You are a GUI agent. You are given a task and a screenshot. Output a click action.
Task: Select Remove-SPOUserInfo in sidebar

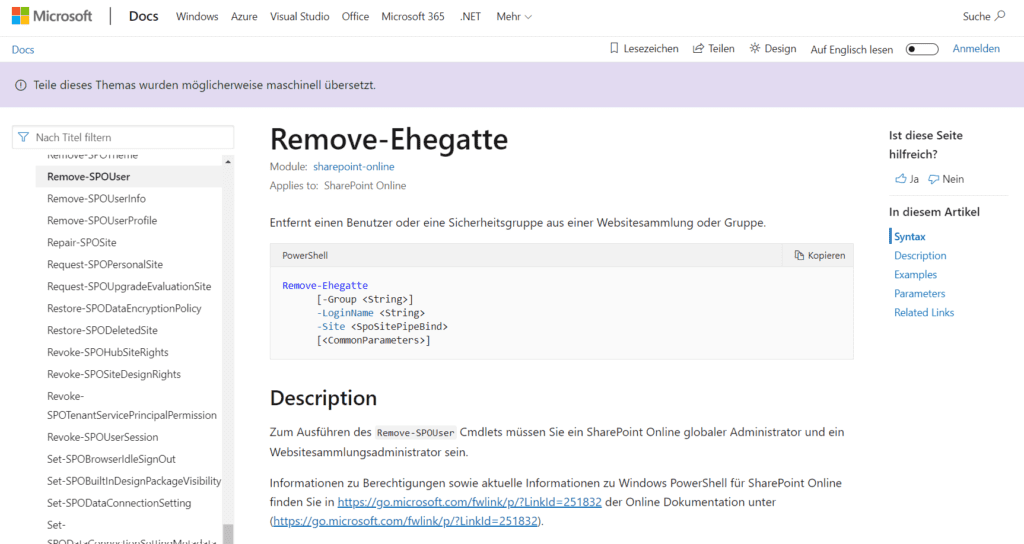(96, 199)
